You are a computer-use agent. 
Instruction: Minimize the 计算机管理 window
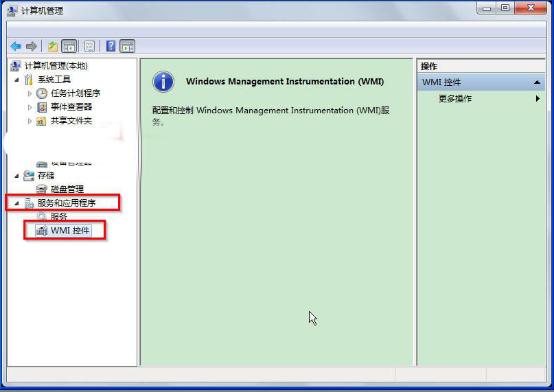click(x=488, y=8)
